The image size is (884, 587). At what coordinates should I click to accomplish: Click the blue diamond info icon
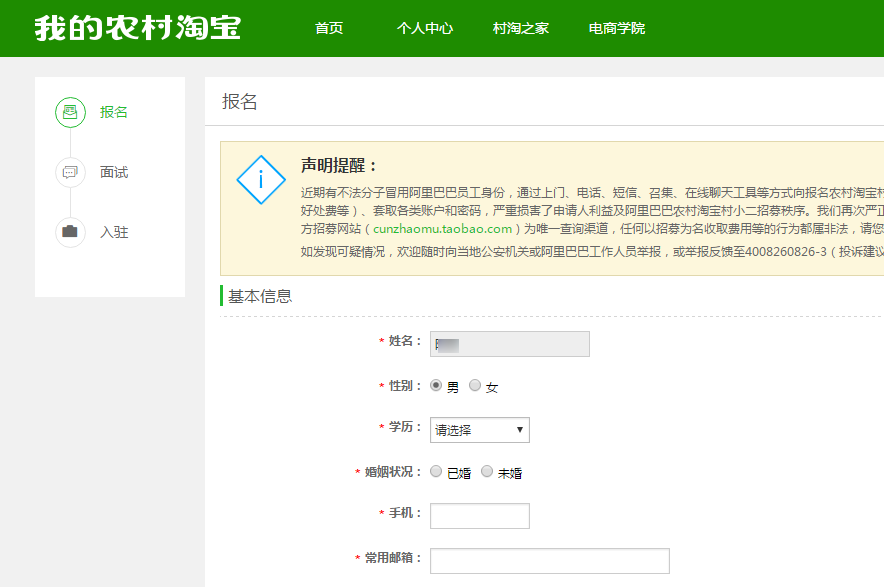click(260, 180)
